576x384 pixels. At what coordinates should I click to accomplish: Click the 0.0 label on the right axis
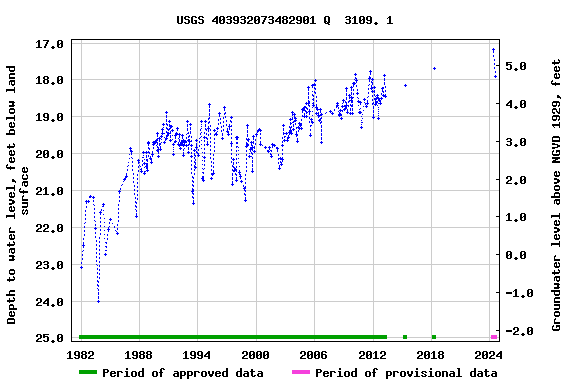point(516,255)
